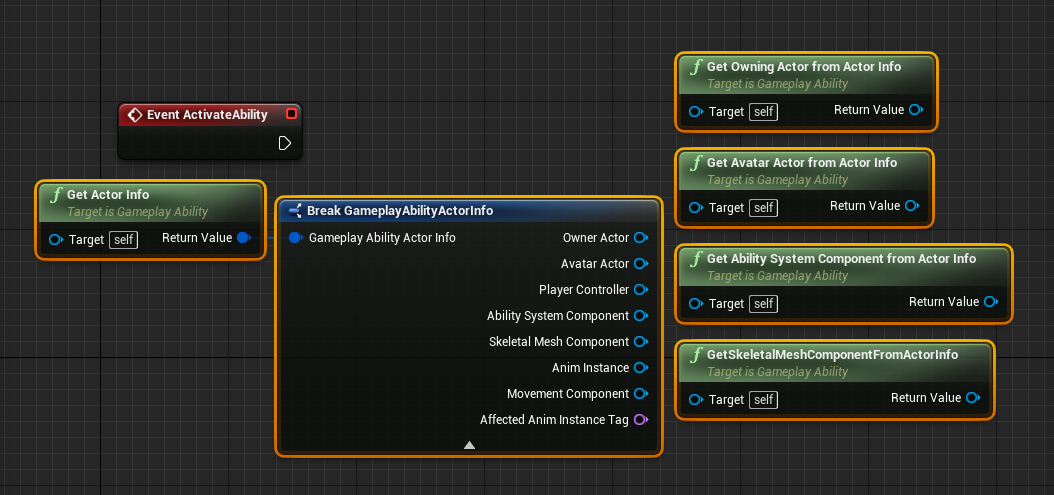Click Return Value pin on Get Avatar Actor
Viewport: 1054px width, 495px height.
(912, 206)
